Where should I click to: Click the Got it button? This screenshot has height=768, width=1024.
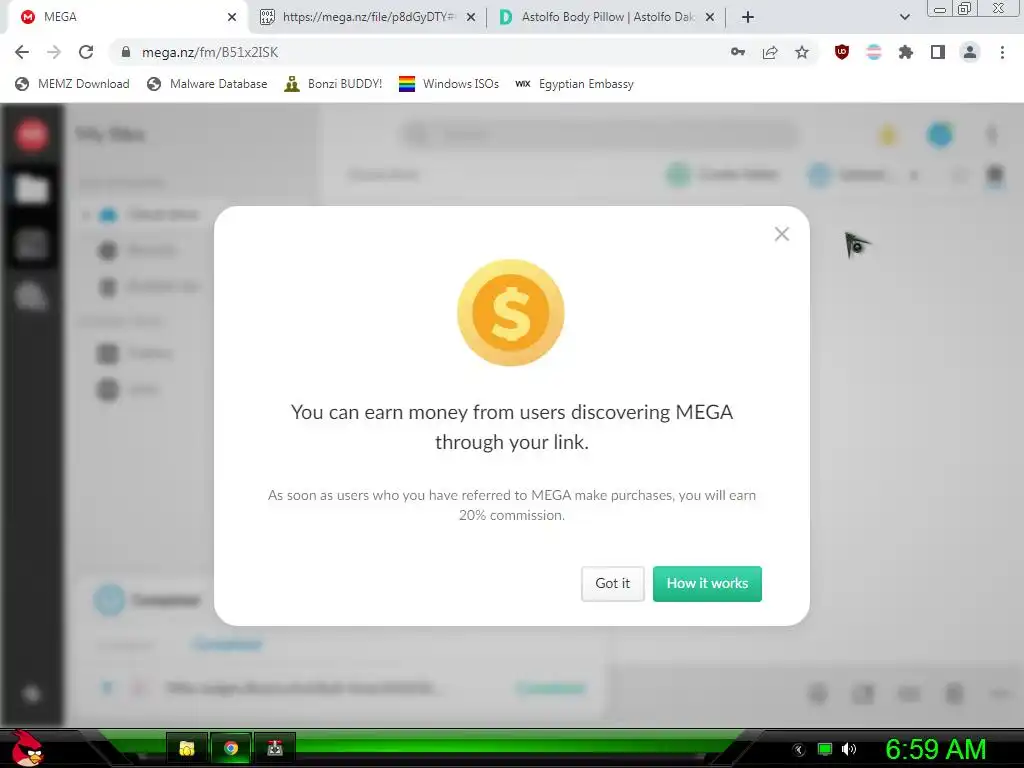click(613, 583)
